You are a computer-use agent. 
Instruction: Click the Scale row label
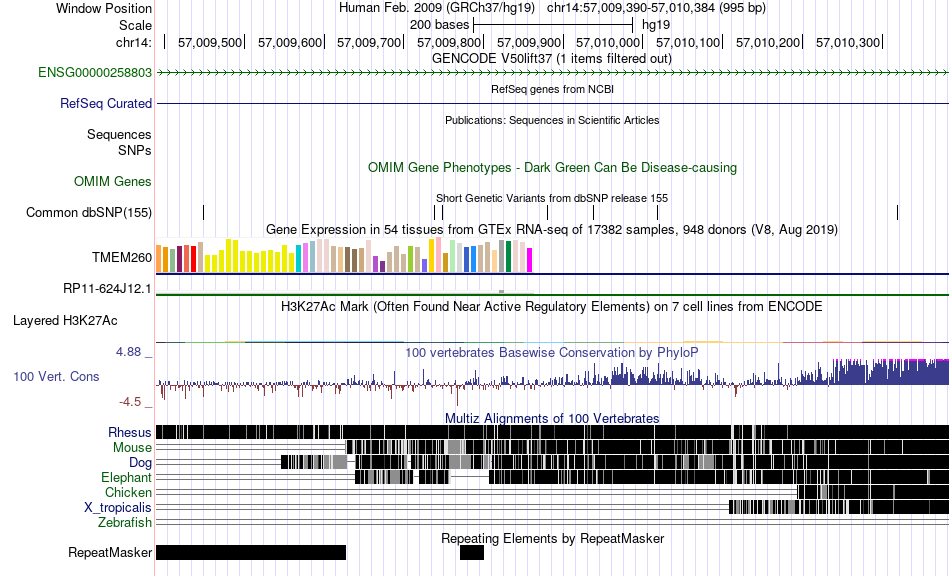pos(135,25)
